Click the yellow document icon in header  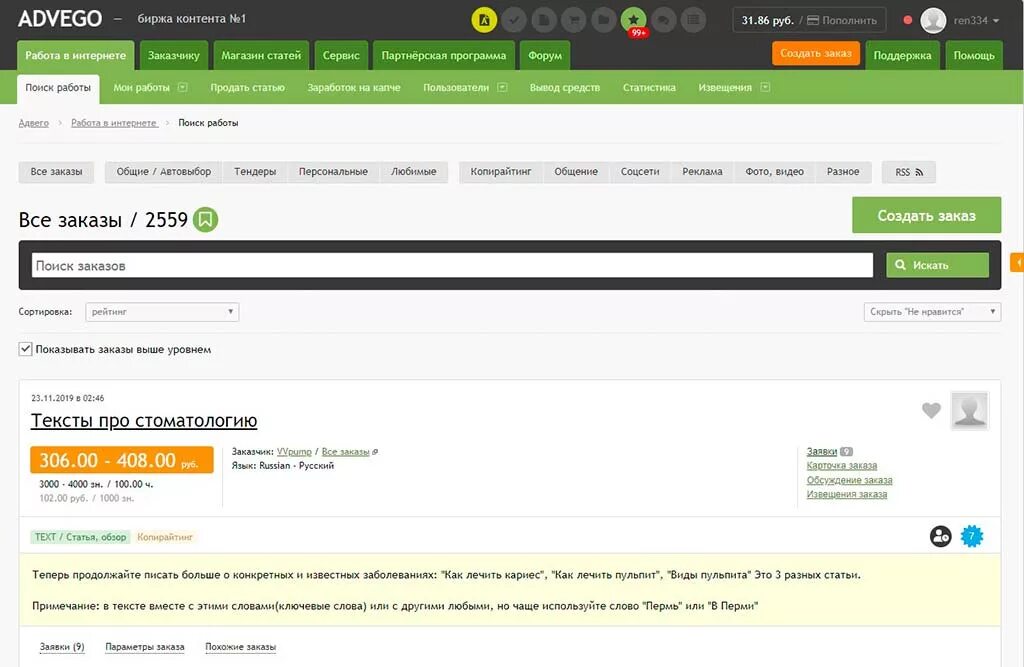click(x=484, y=20)
